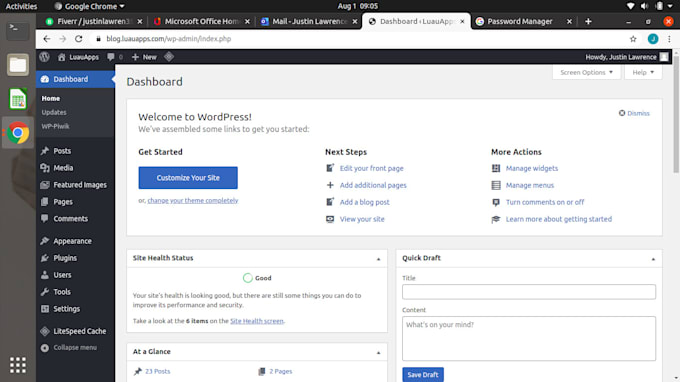680x382 pixels.
Task: Collapse the admin sidebar menu
Action: pyautogui.click(x=69, y=347)
